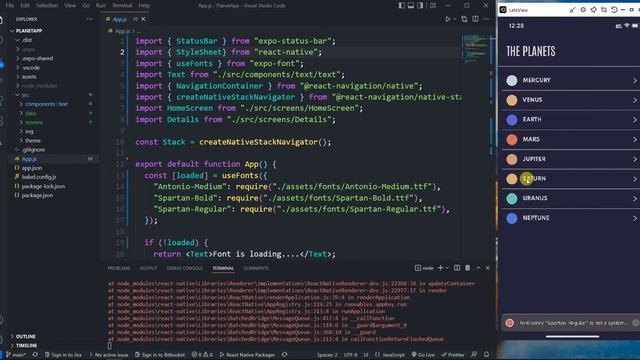This screenshot has width=640, height=360.
Task: Select the node terminal instance
Action: 424,268
